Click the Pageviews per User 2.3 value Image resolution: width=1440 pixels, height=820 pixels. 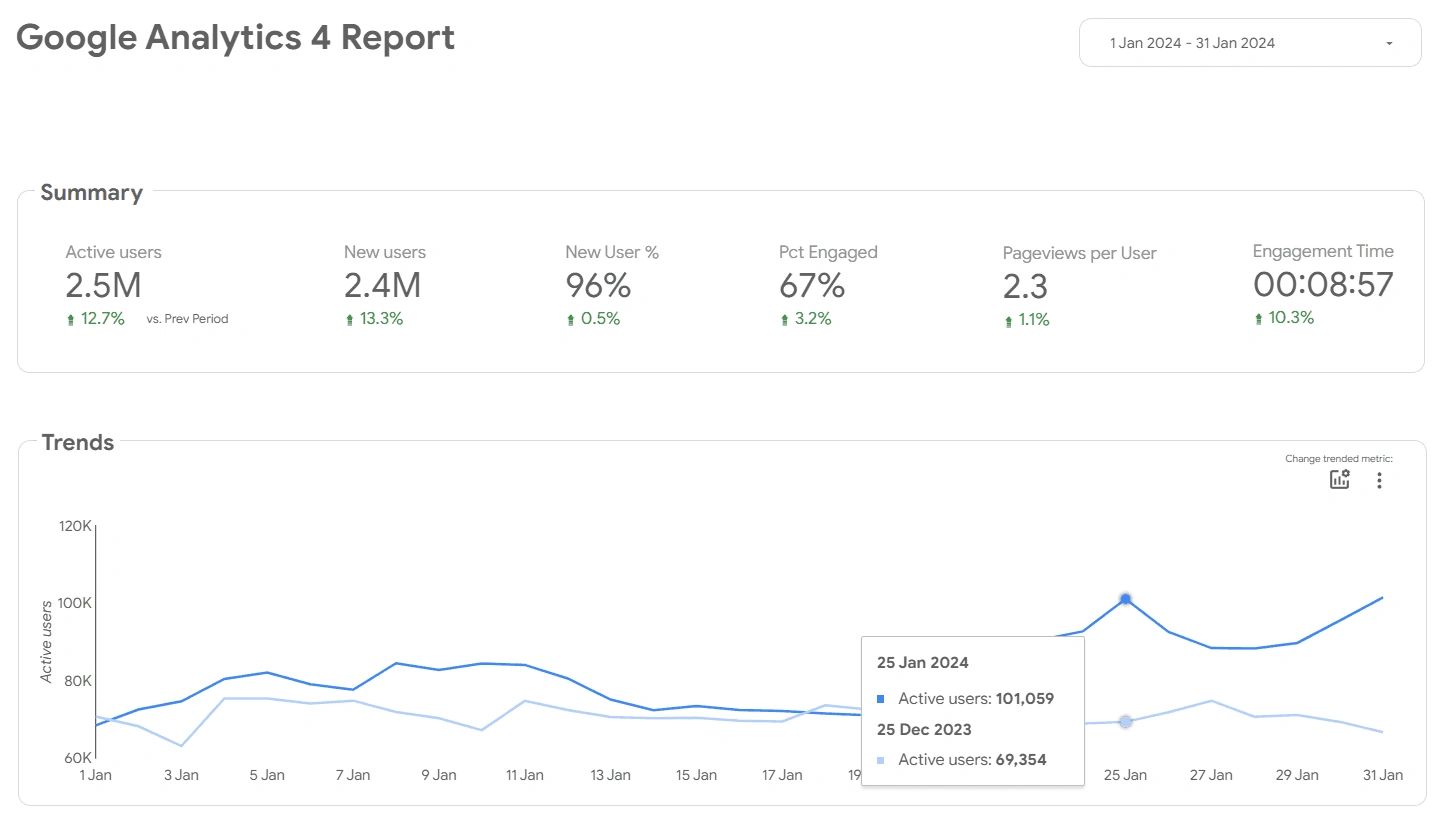(x=1025, y=287)
